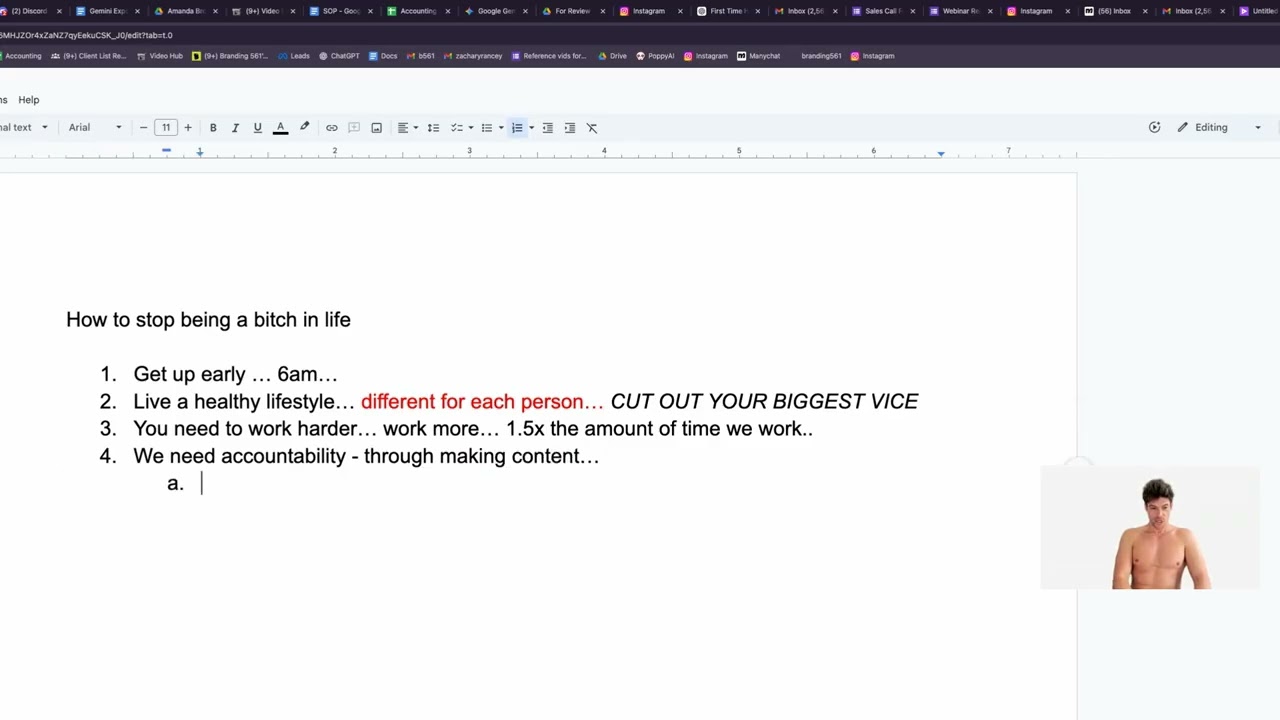Open the Leads bookmark

(x=294, y=56)
